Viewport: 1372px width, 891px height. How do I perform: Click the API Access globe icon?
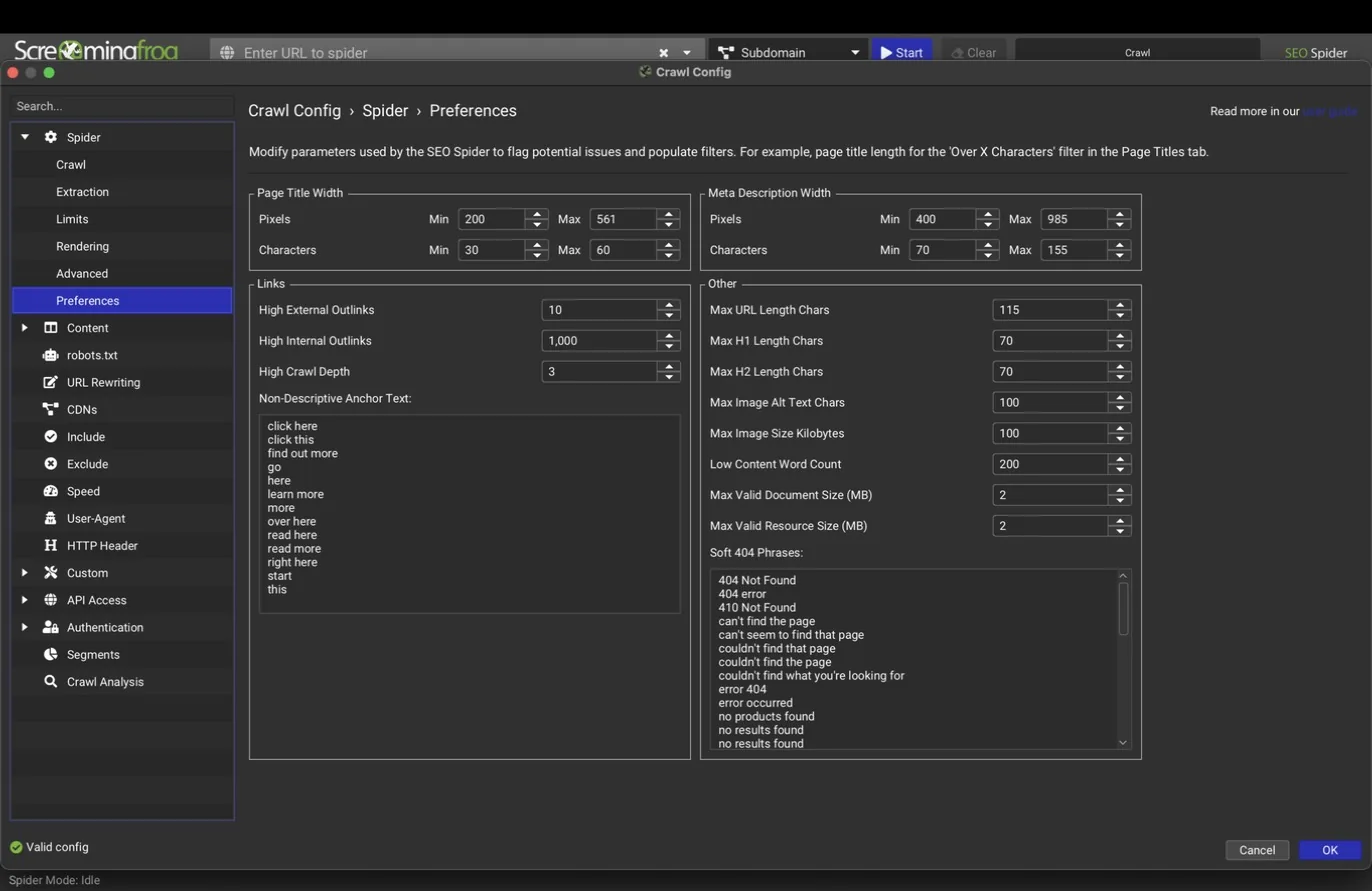coord(50,600)
